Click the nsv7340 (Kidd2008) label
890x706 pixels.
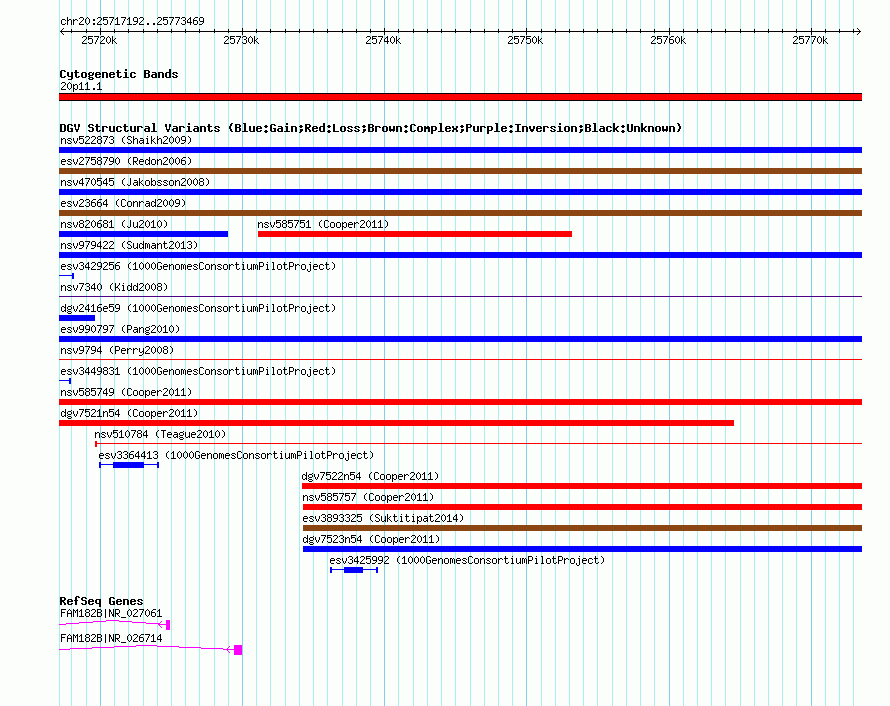pyautogui.click(x=114, y=287)
